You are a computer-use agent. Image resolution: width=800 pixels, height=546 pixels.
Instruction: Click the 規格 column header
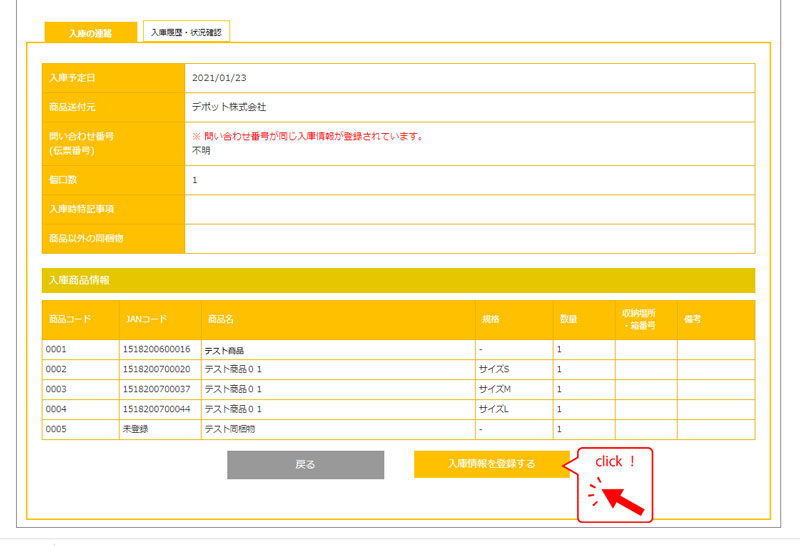491,320
